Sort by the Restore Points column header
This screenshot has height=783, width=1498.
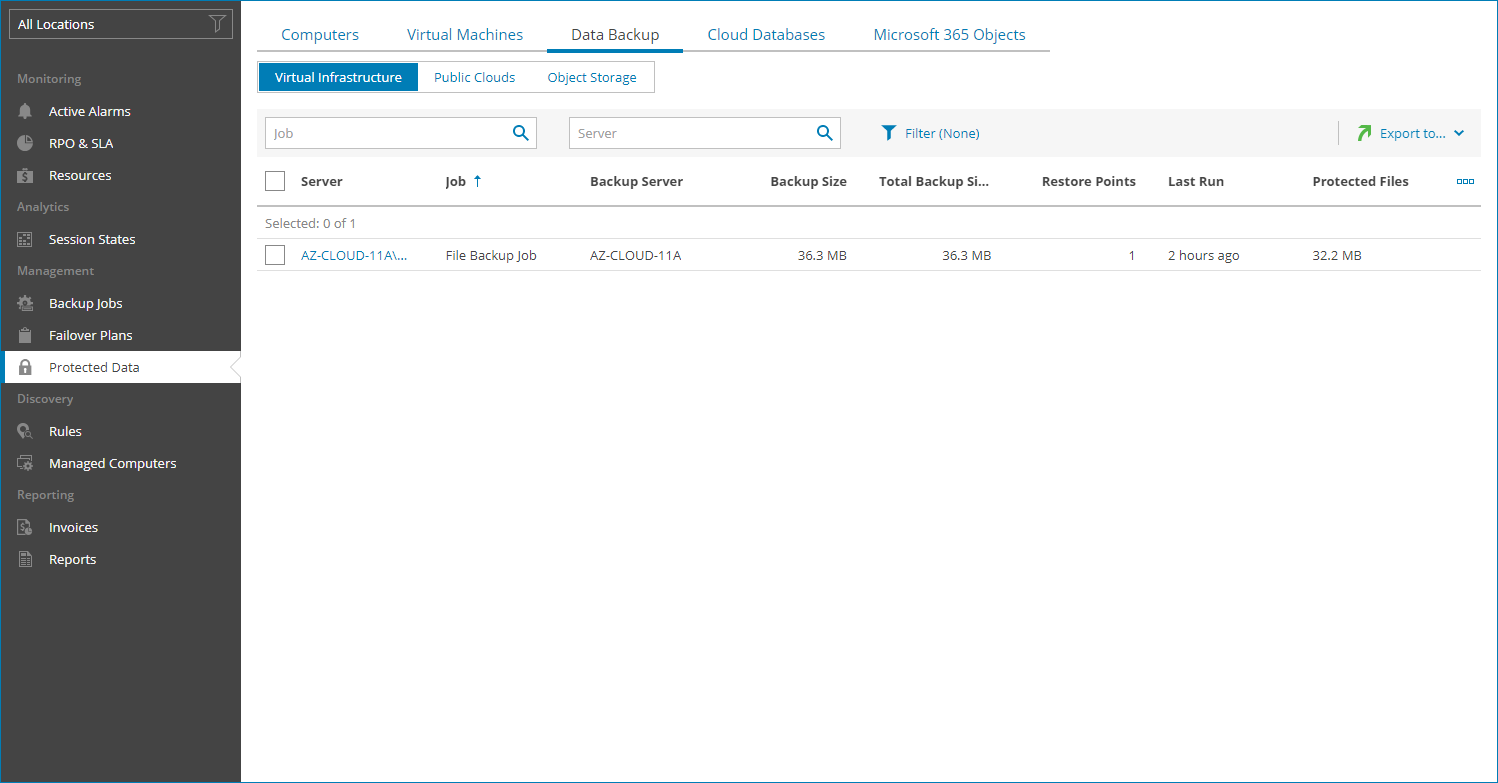pos(1089,181)
